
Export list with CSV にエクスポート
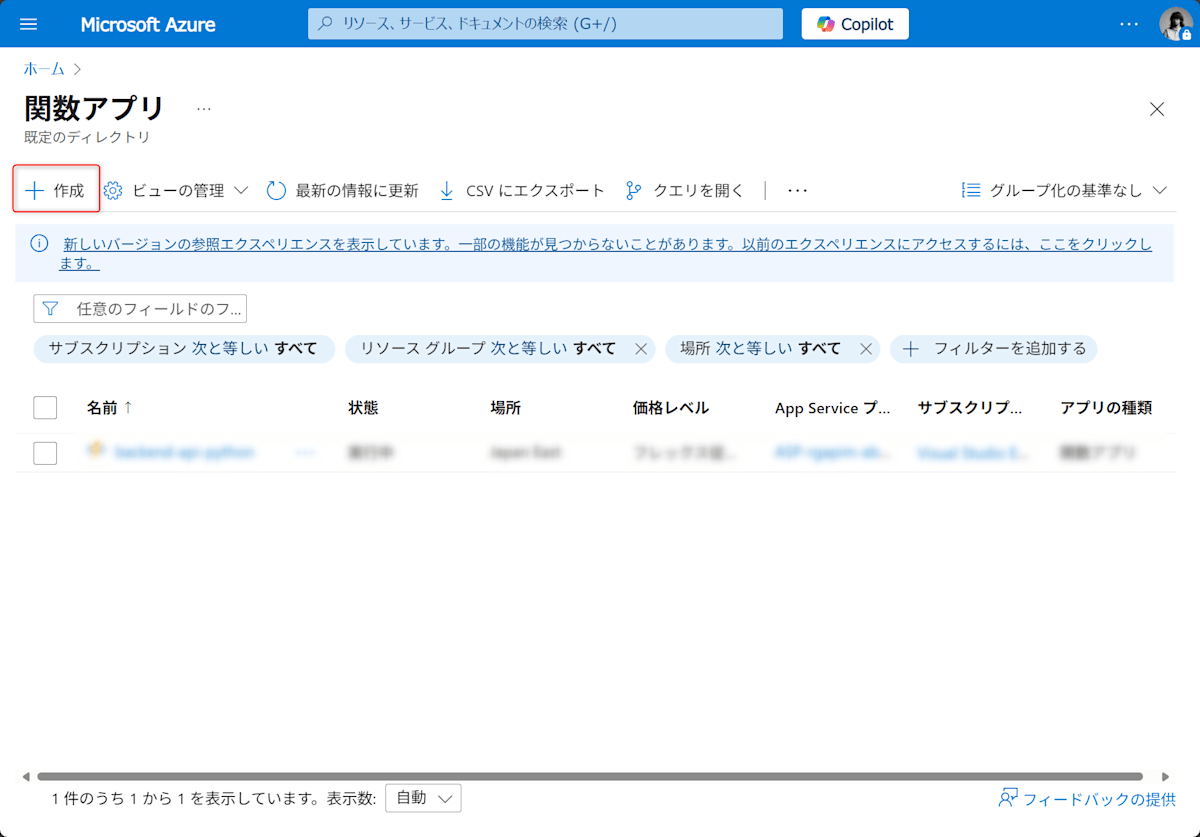click(x=522, y=190)
